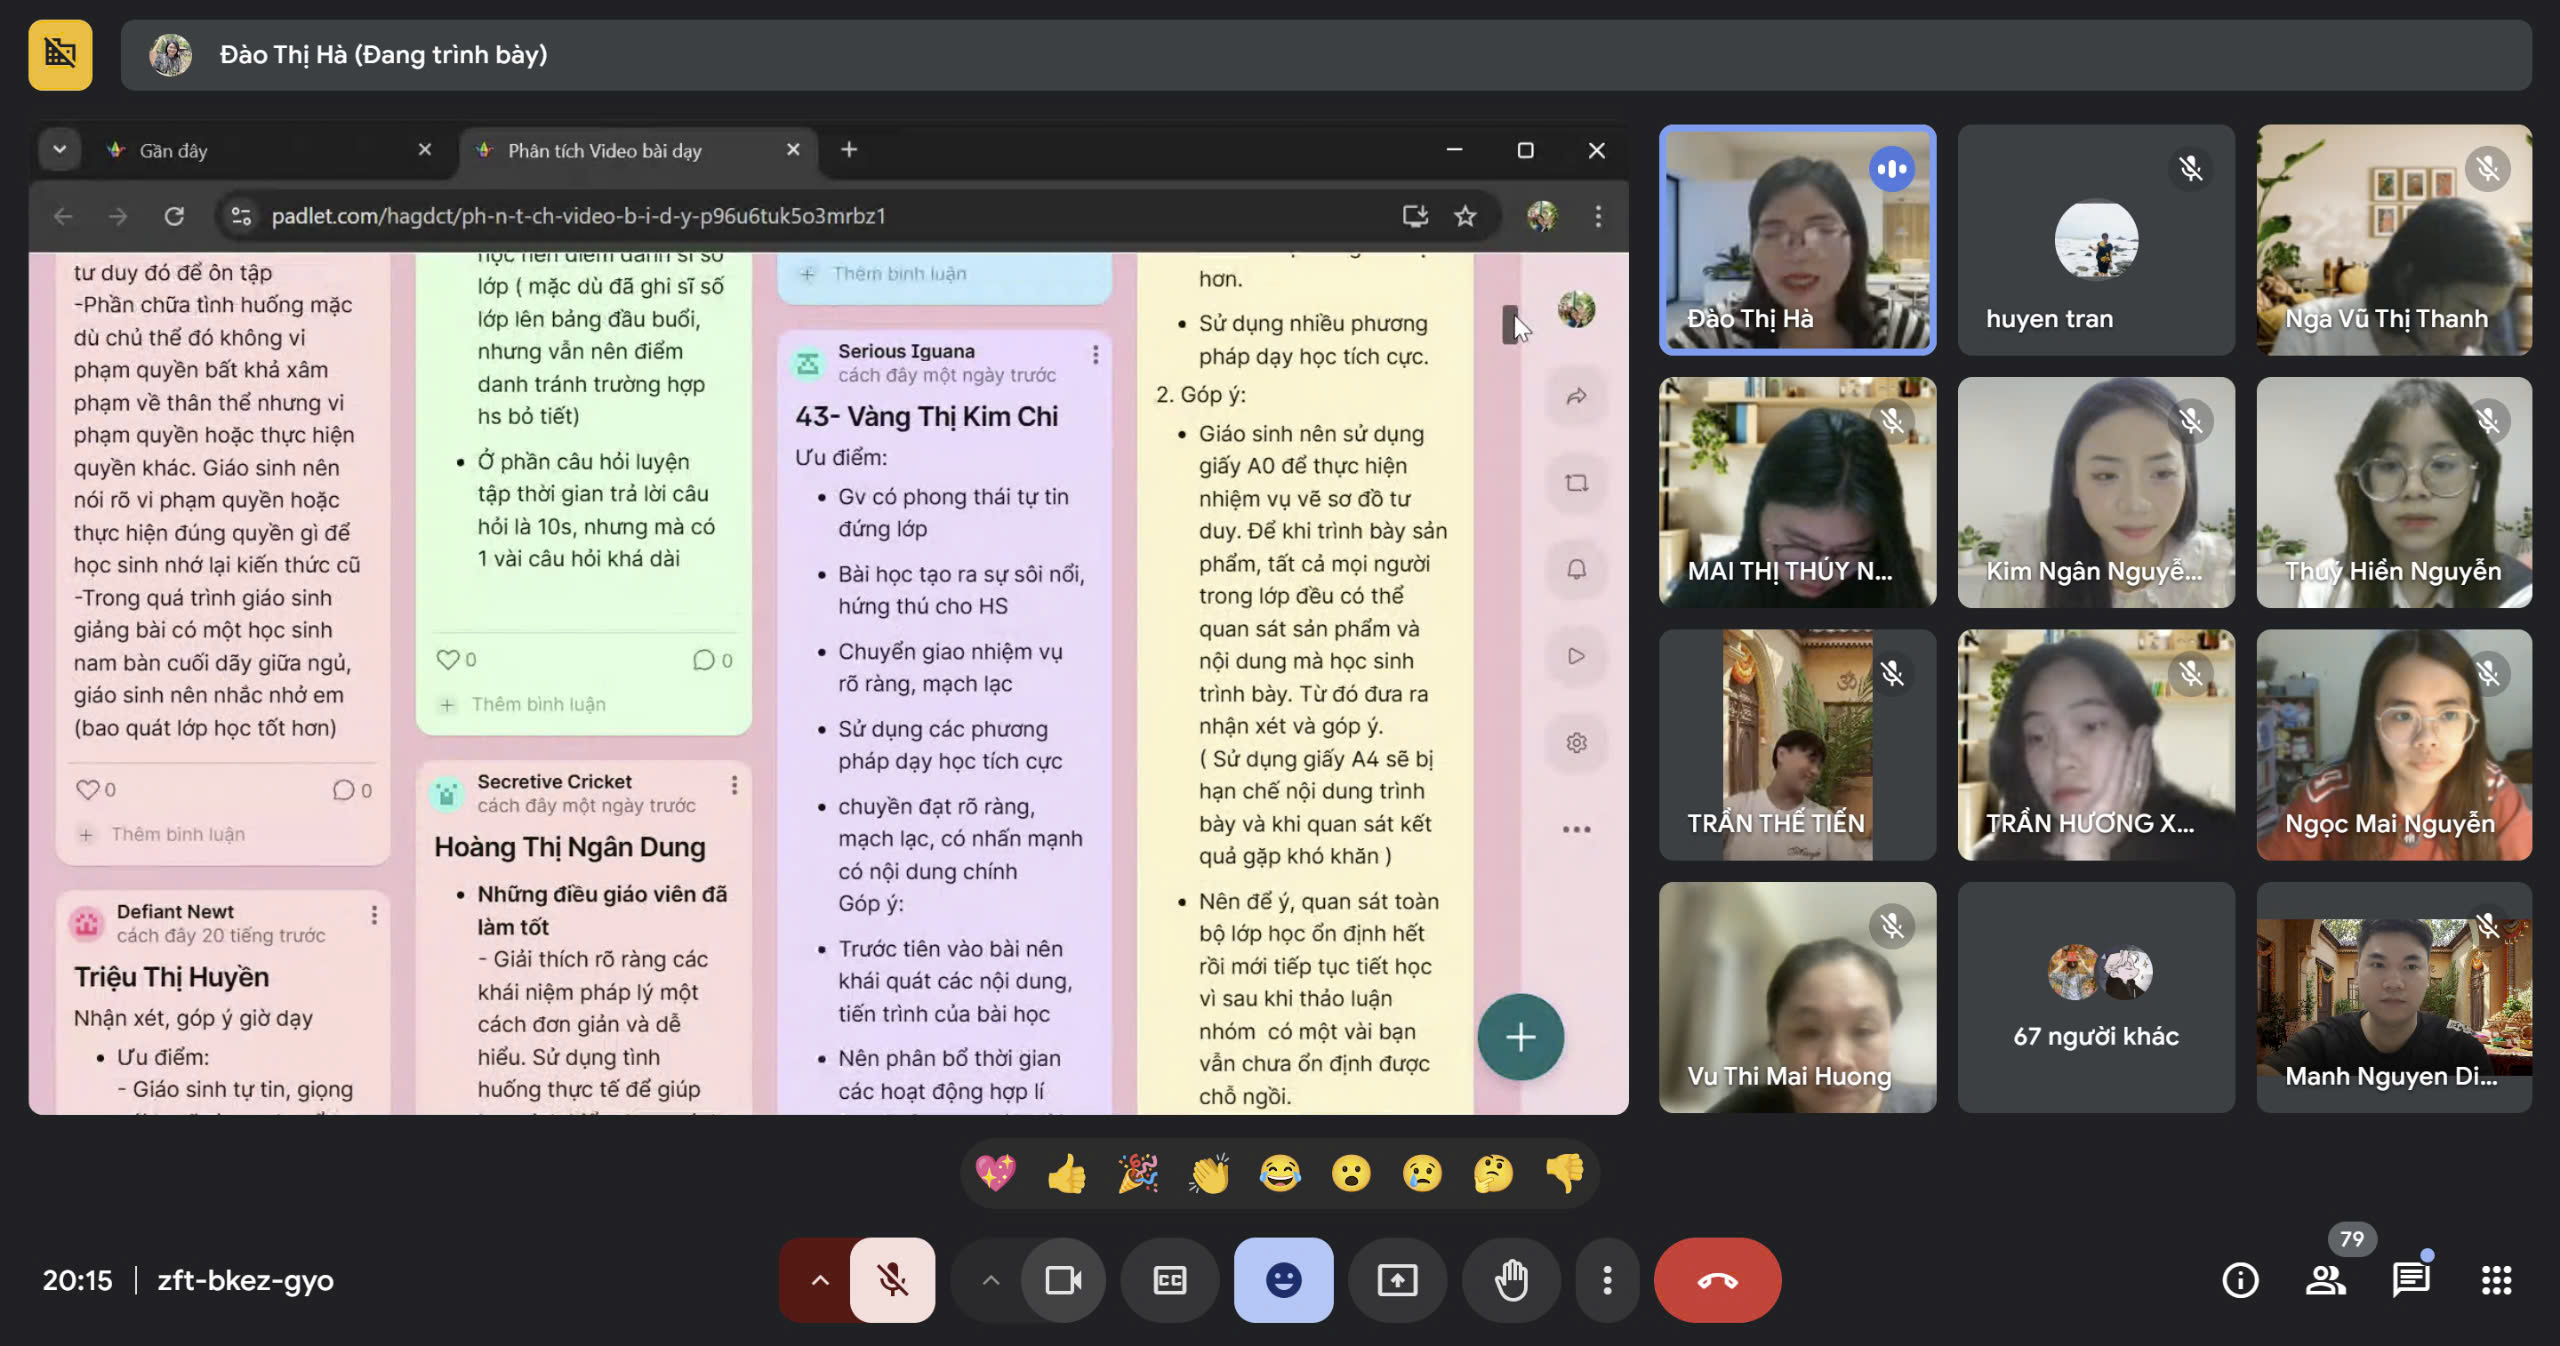Turn on closed captions
Viewport: 2560px width, 1346px height.
pyautogui.click(x=1169, y=1280)
